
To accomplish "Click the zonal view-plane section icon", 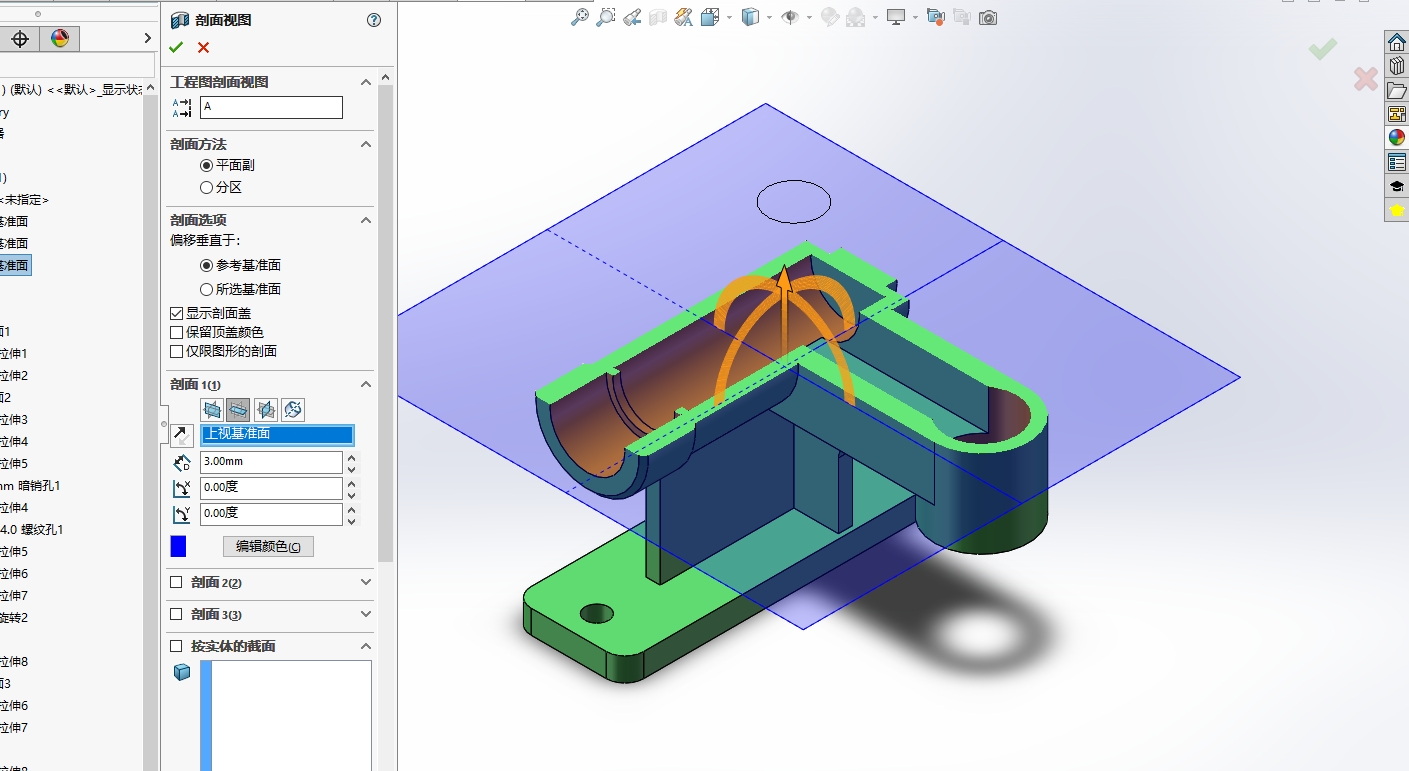I will pos(292,409).
